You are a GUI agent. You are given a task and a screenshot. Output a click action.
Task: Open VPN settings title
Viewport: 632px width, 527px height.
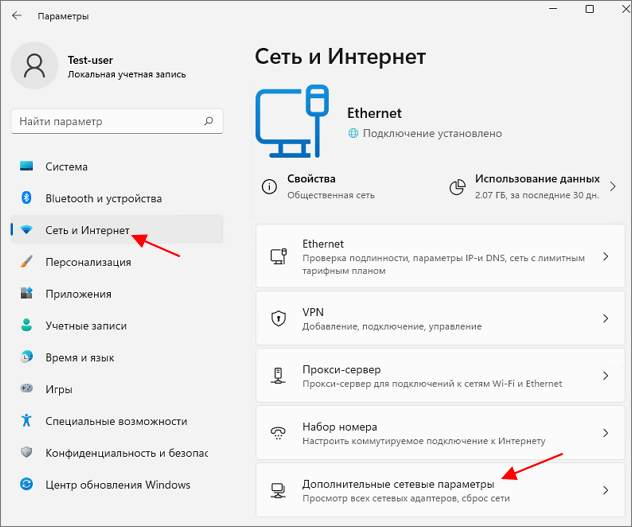[313, 312]
